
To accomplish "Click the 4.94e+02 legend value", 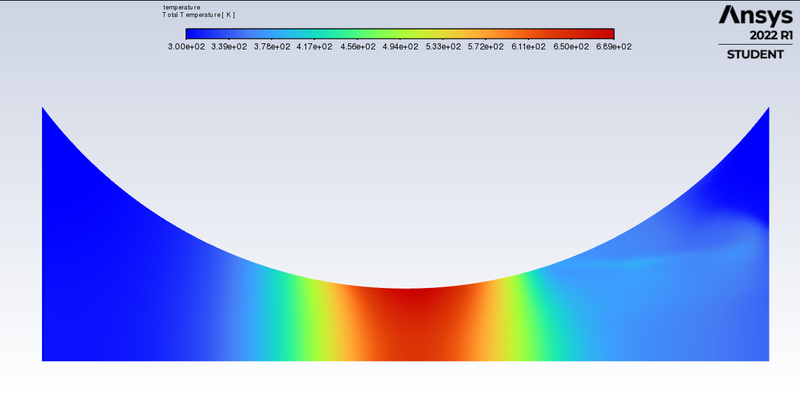I will (400, 47).
